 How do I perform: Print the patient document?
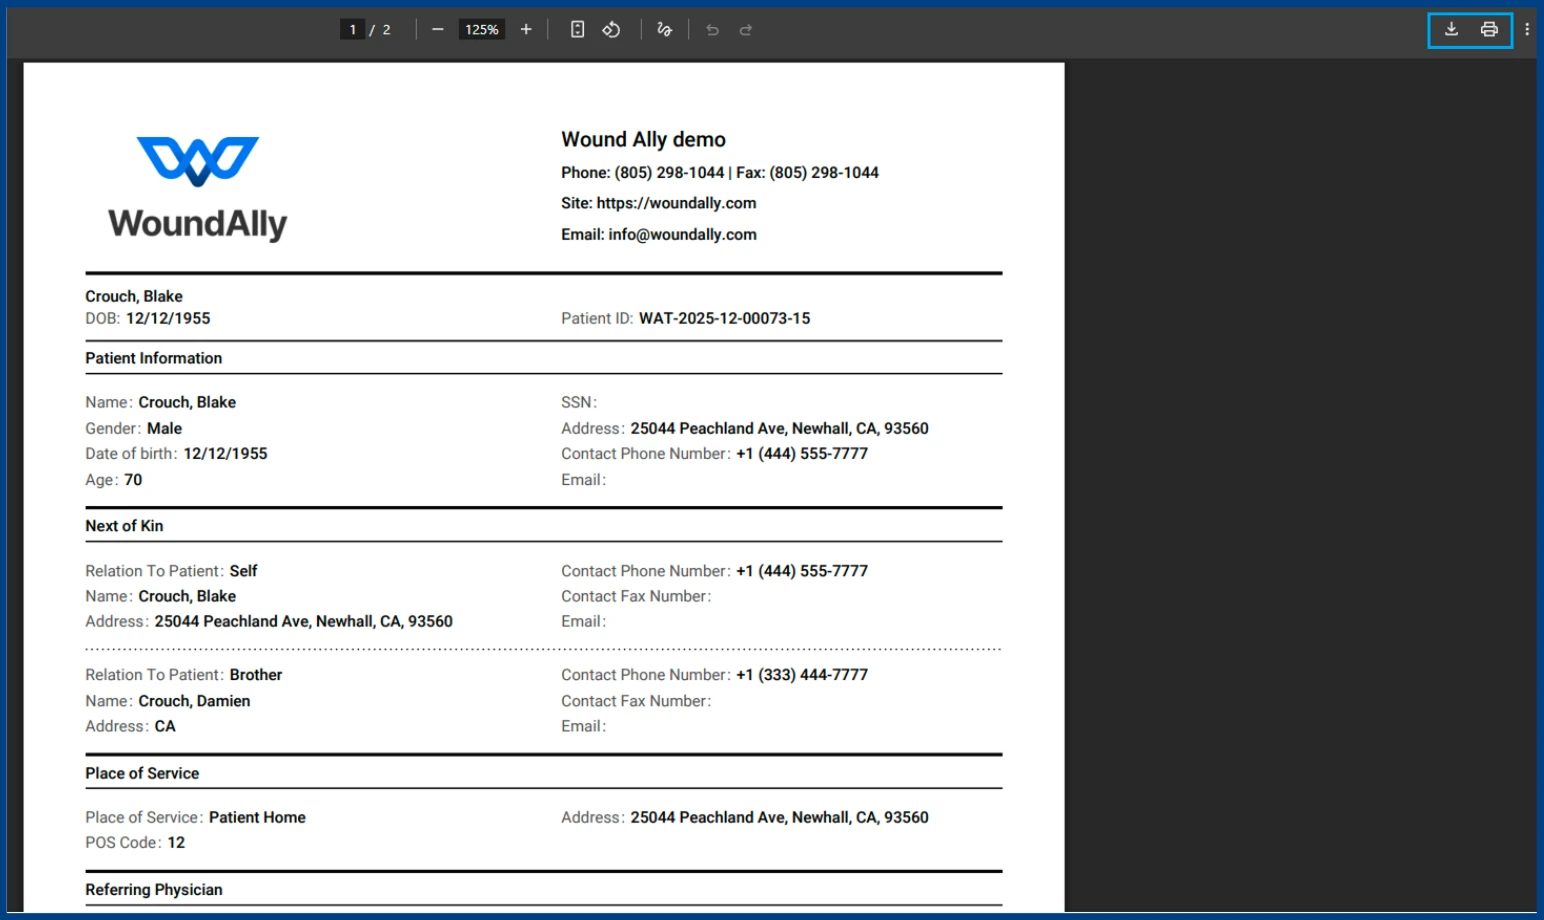[1489, 30]
